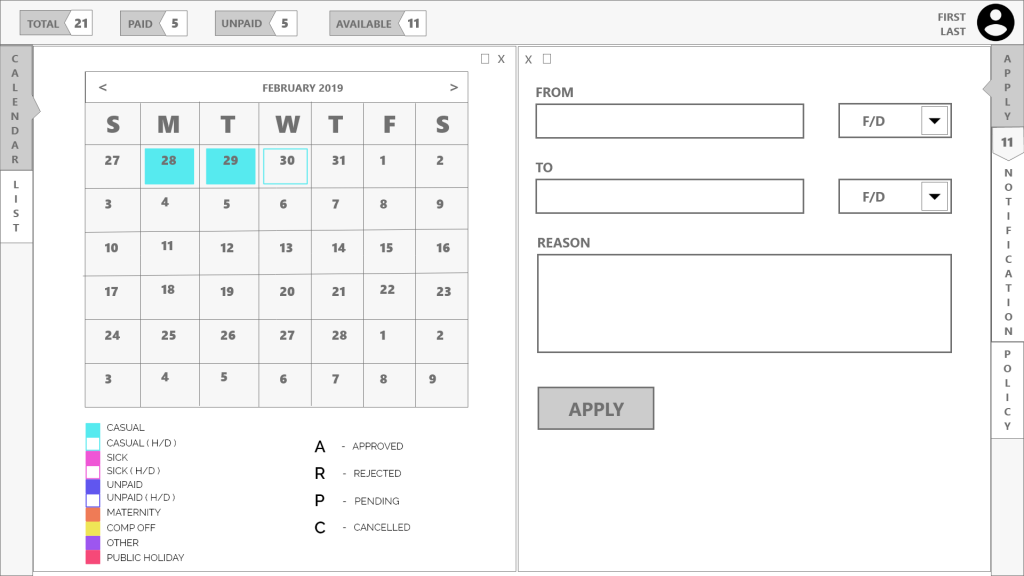The image size is (1024, 576).
Task: Click the COMP OFF yellow legend swatch
Action: point(93,528)
